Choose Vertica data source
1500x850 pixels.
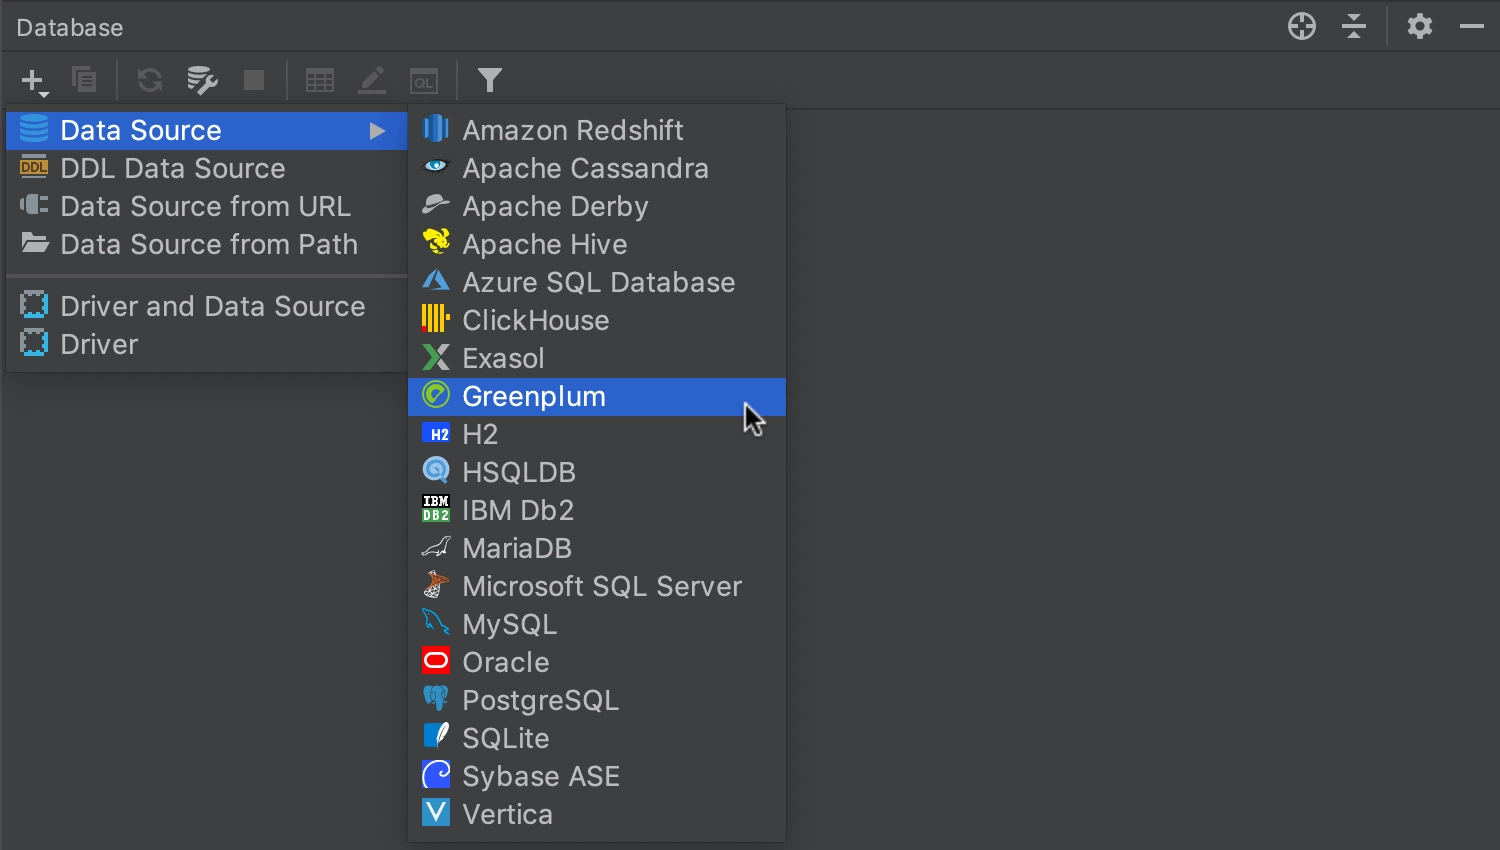coord(597,815)
